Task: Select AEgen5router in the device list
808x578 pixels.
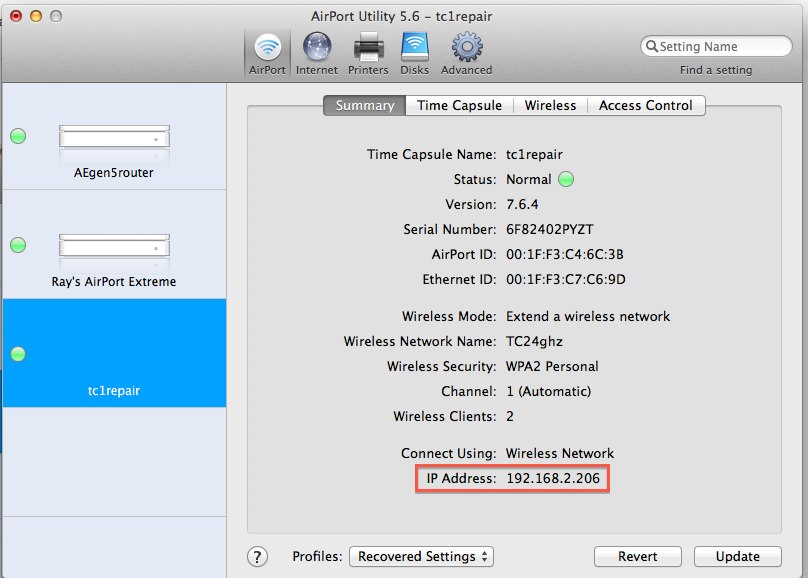Action: click(114, 137)
